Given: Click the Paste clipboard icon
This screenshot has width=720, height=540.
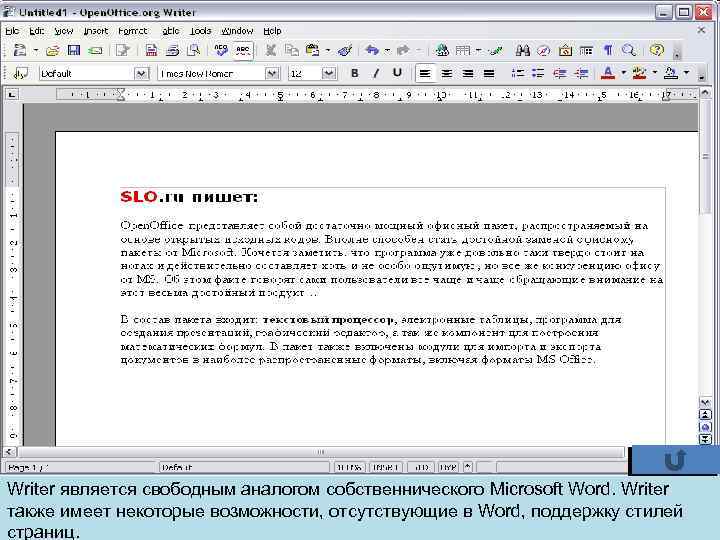Looking at the screenshot, I should 313,50.
